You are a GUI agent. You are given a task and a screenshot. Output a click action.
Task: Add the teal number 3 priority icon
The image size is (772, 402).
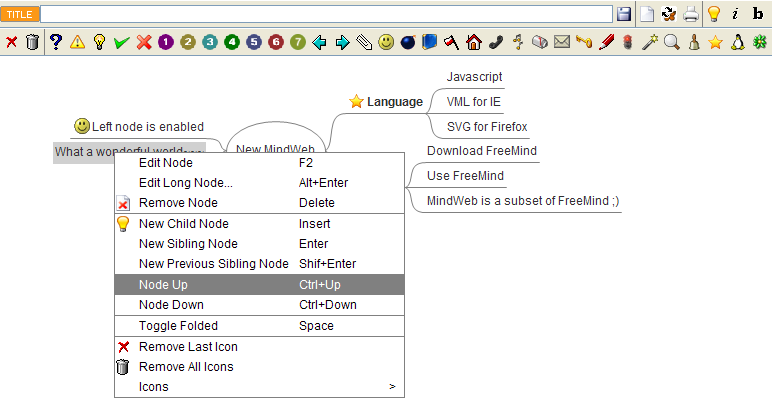click(x=210, y=42)
